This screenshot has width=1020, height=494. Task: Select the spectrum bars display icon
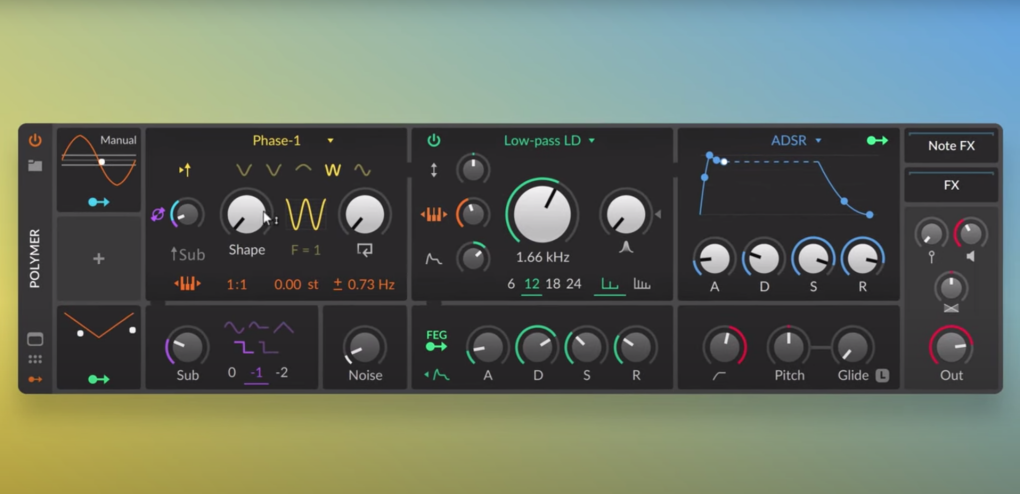pyautogui.click(x=642, y=284)
